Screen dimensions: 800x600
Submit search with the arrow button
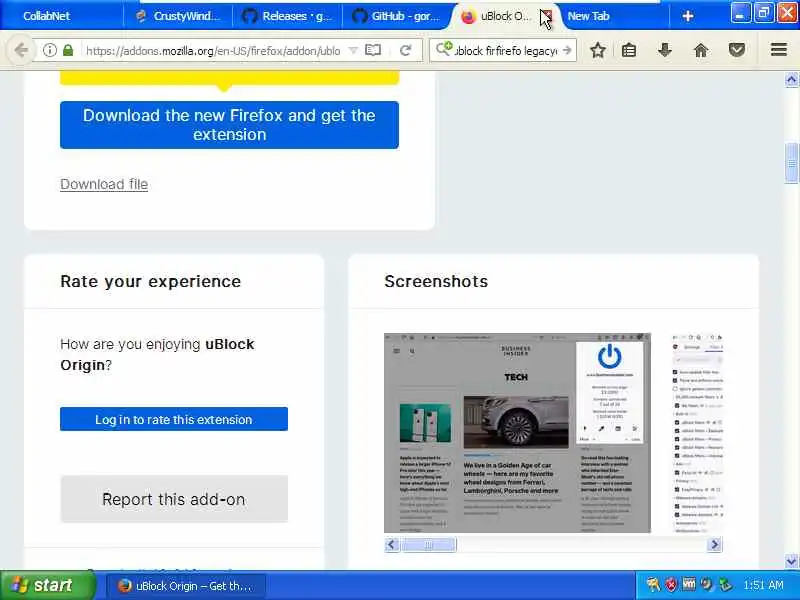pos(567,50)
